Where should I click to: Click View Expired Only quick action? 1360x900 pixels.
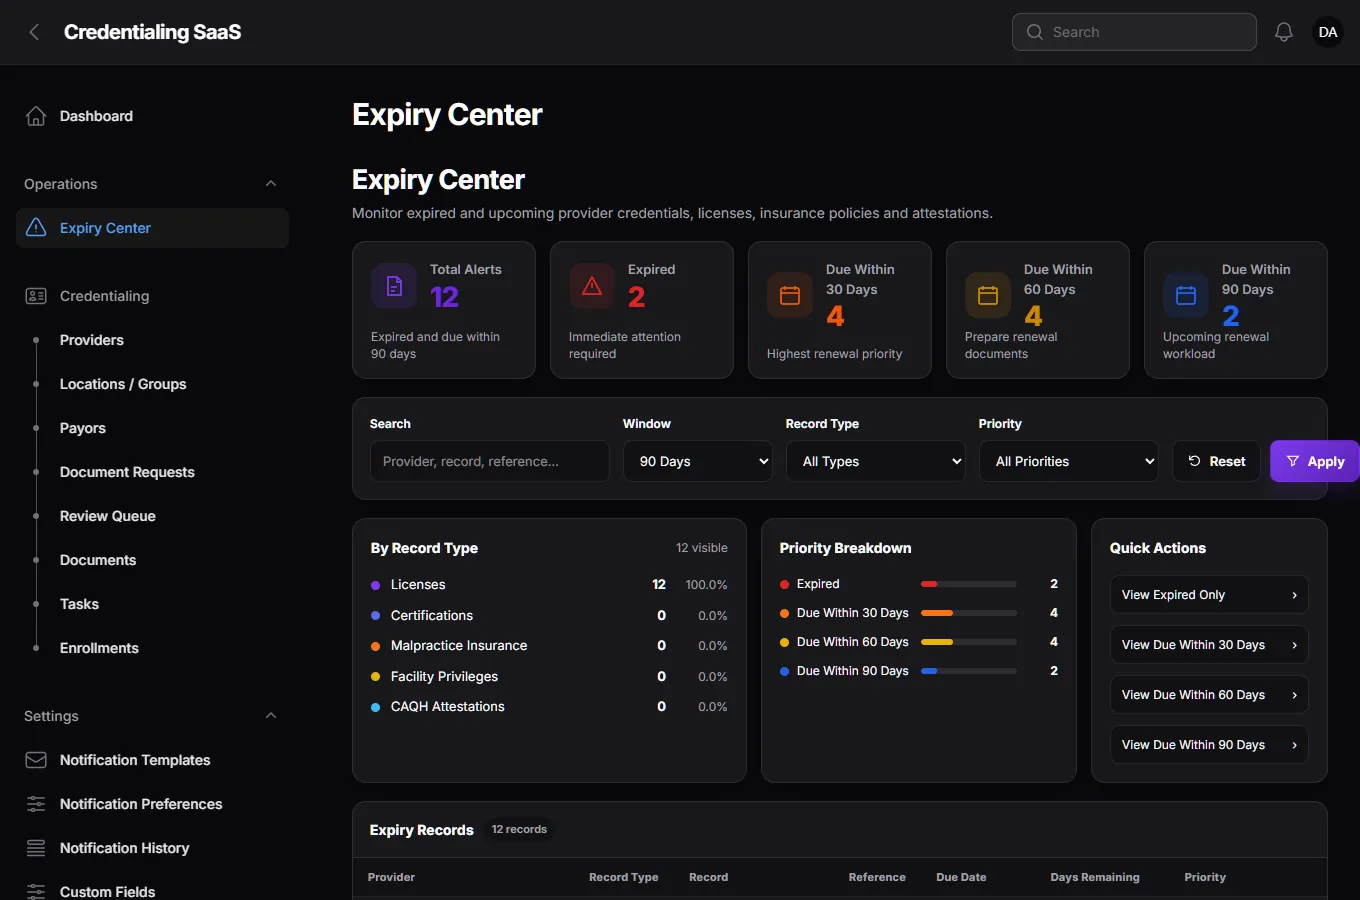[1209, 595]
